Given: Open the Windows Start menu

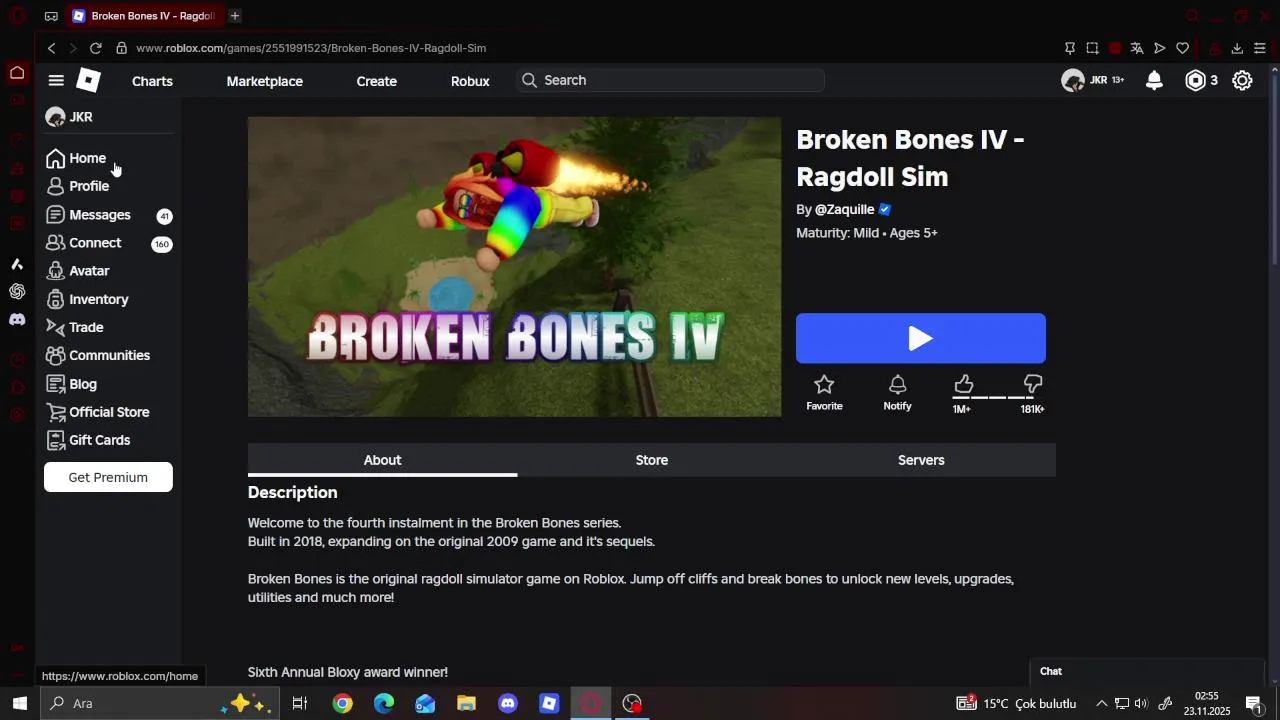Looking at the screenshot, I should point(19,703).
